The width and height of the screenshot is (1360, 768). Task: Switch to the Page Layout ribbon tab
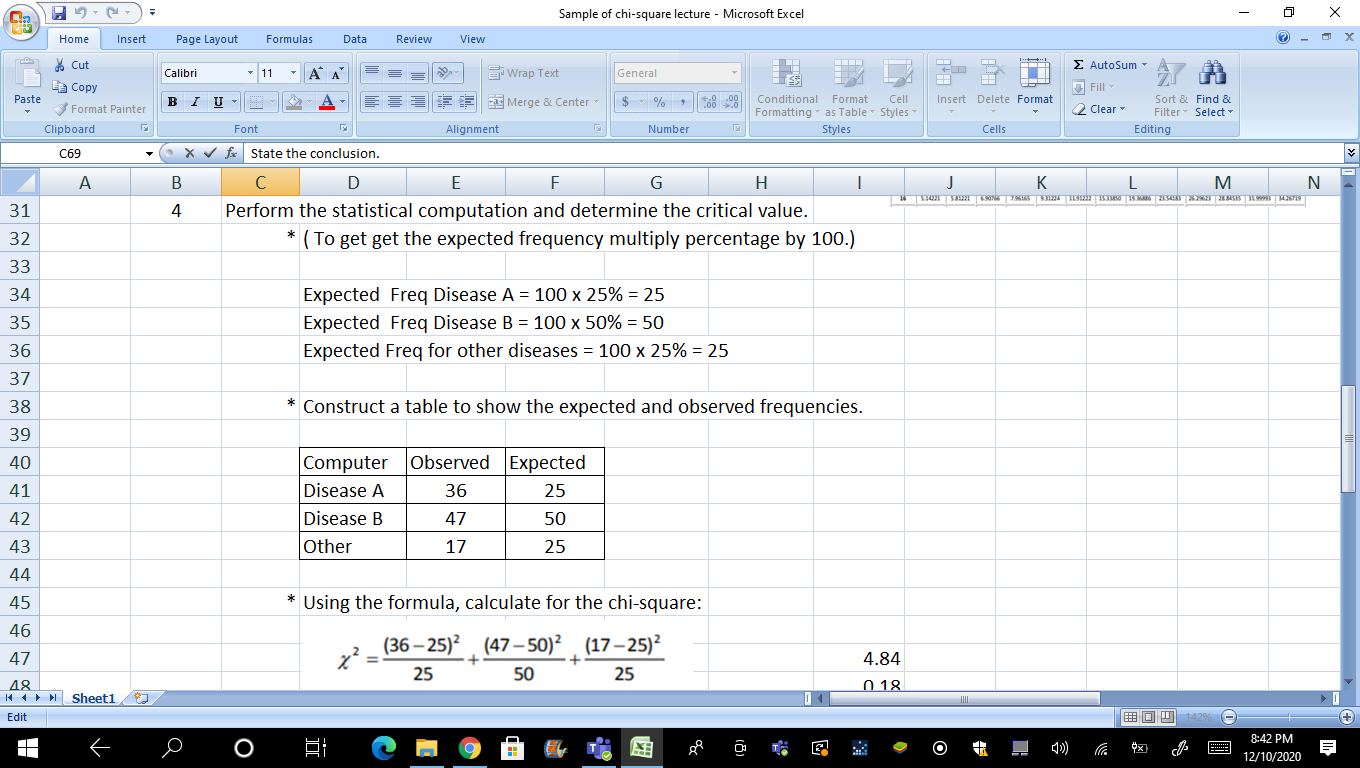click(207, 39)
